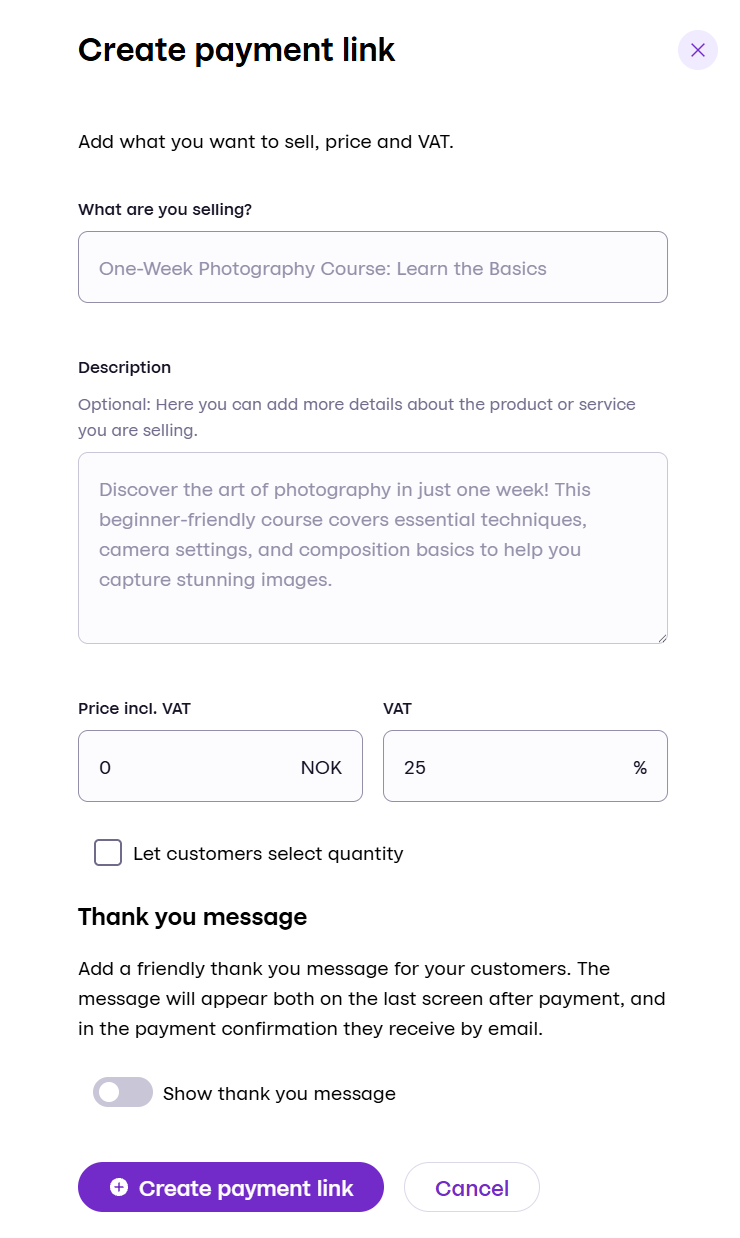The image size is (740, 1238).
Task: Enable the Let customers select quantity checkbox
Action: [107, 852]
